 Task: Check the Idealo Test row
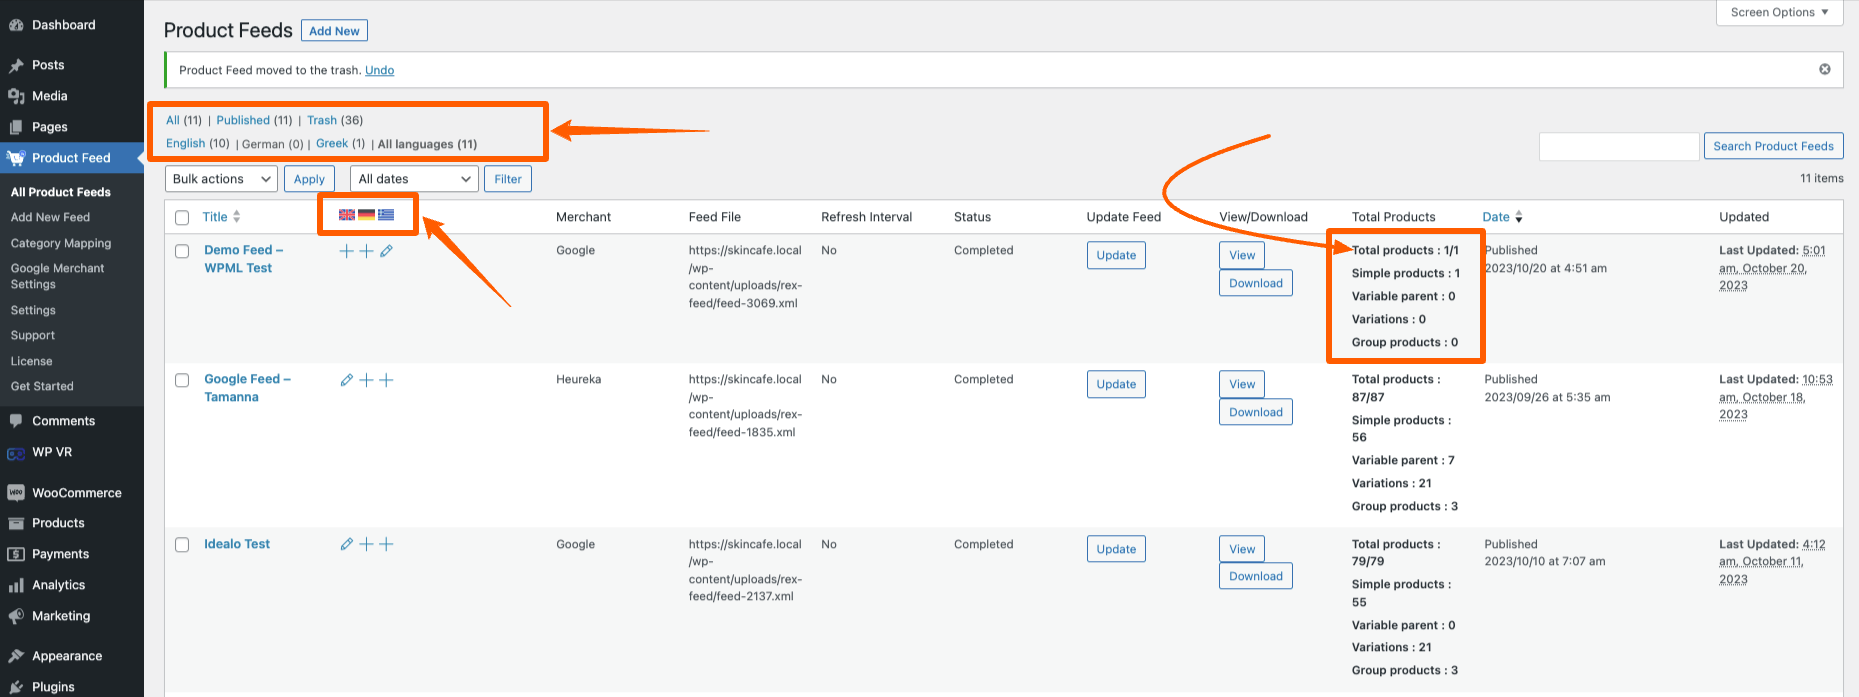point(182,545)
